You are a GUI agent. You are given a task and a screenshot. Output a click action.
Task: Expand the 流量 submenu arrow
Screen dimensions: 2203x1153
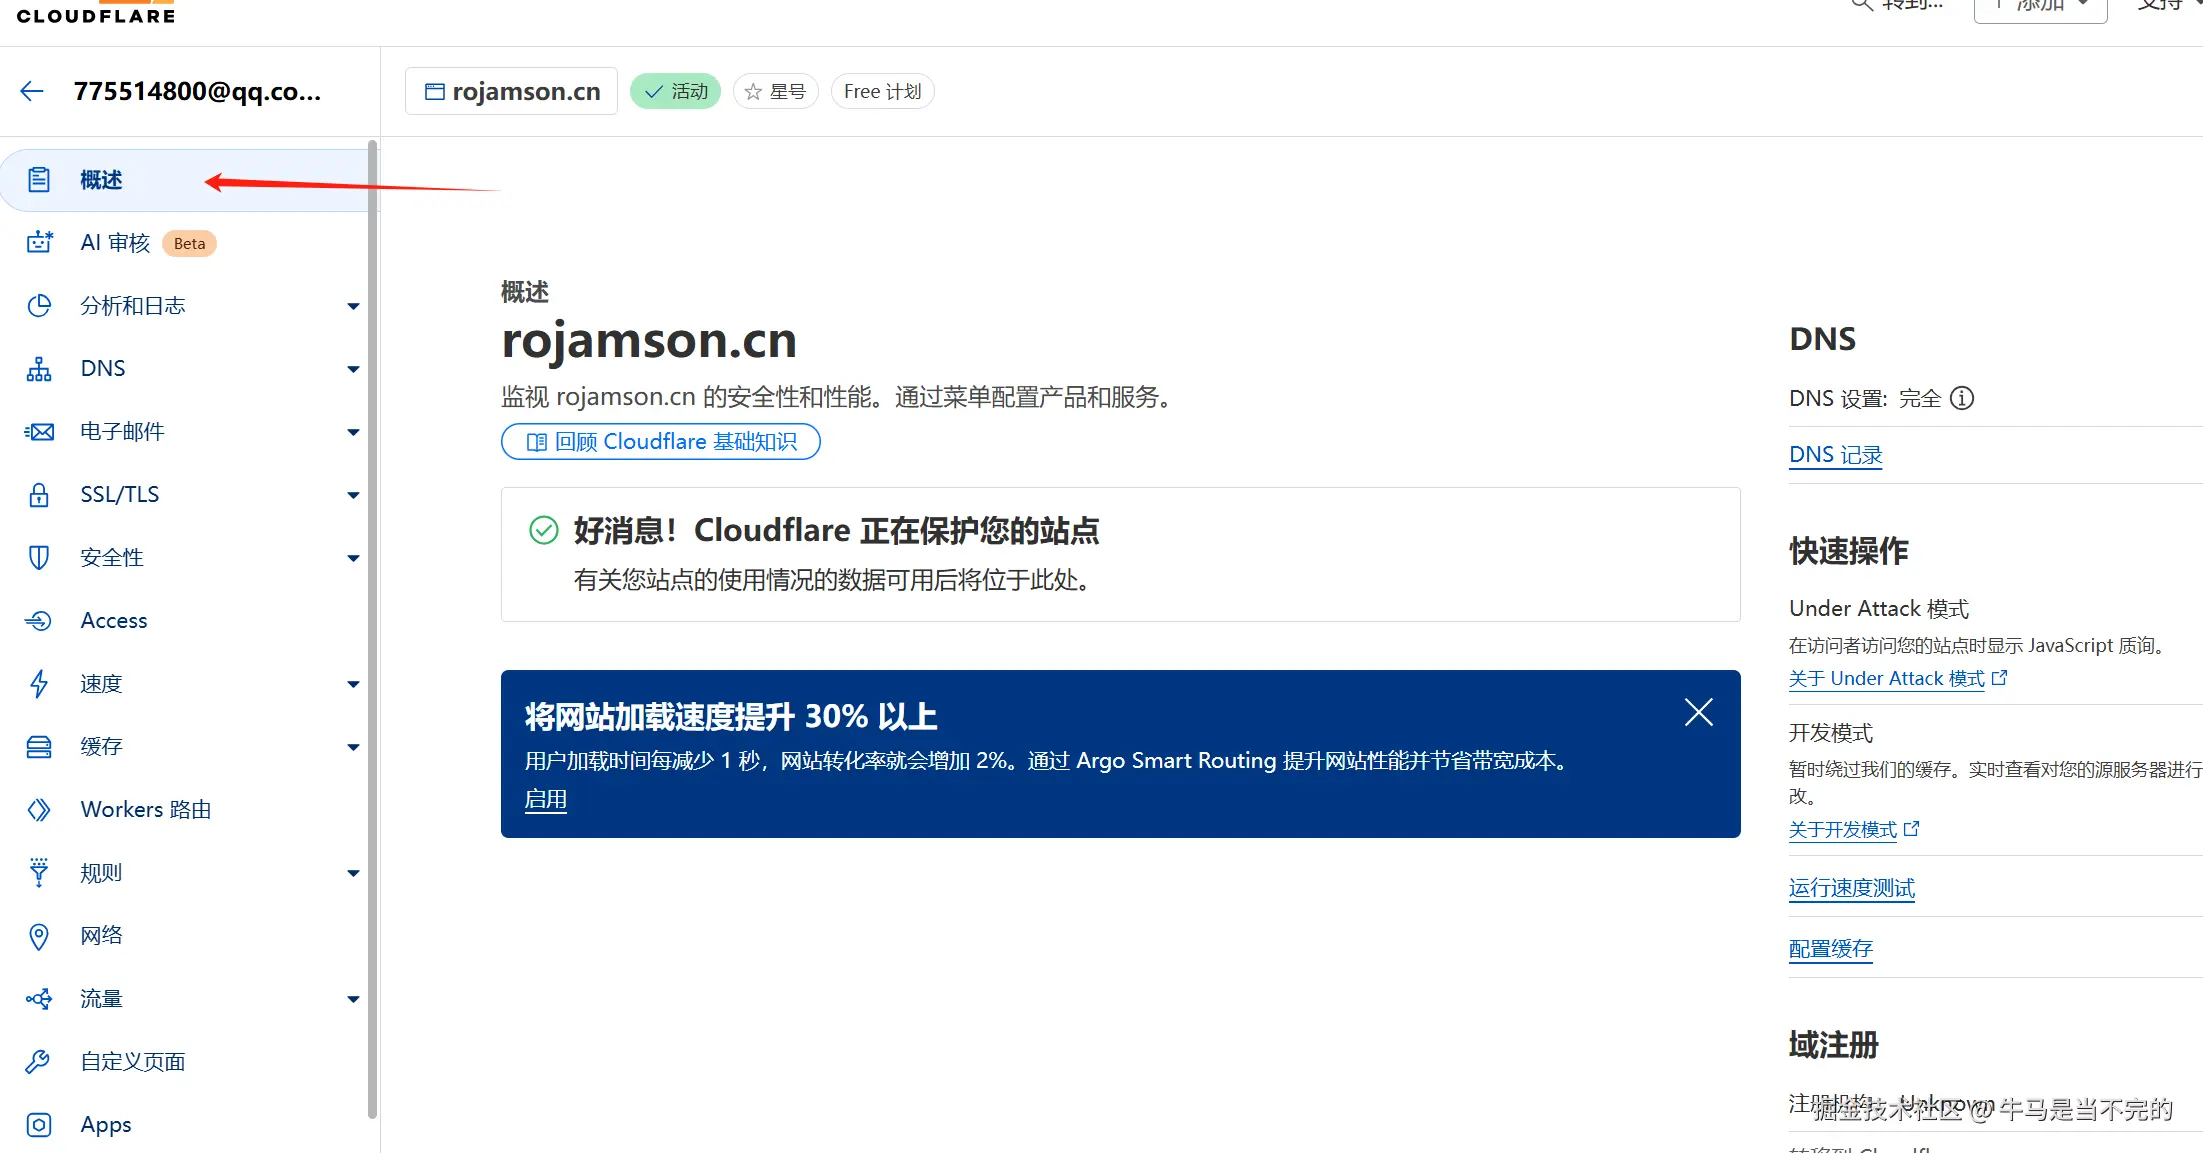(353, 999)
